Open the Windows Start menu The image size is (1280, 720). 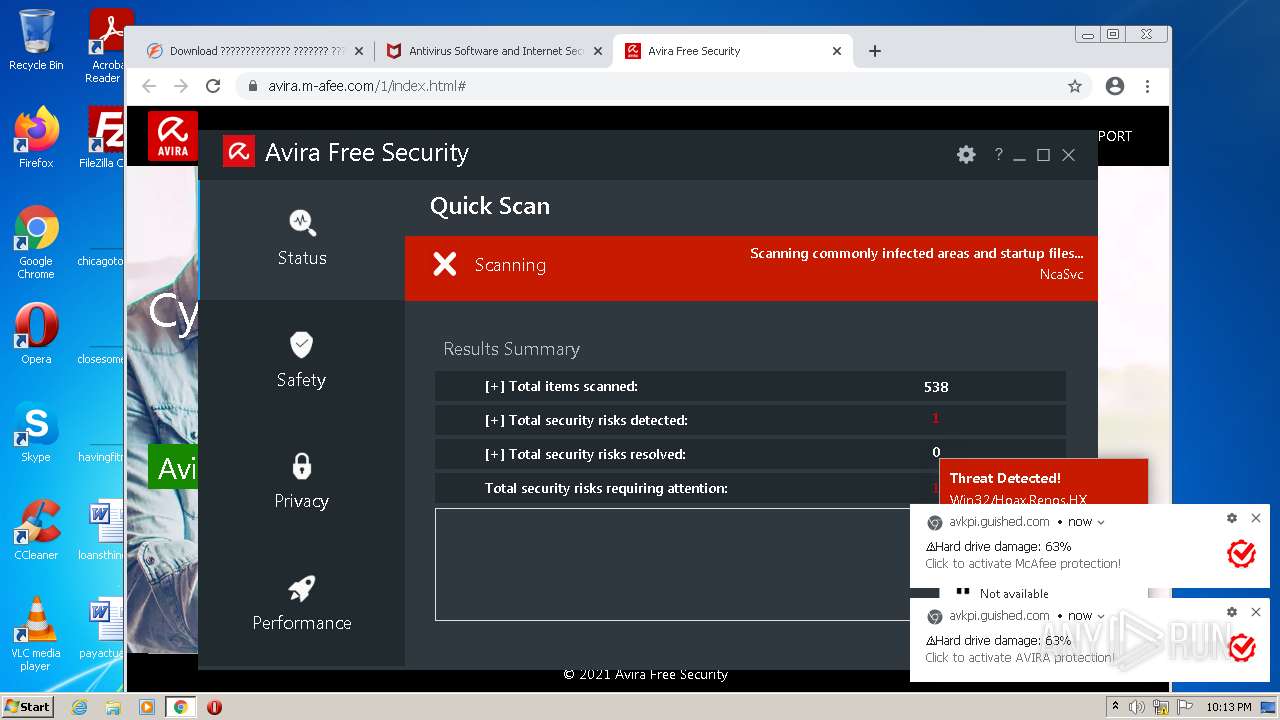(27, 706)
